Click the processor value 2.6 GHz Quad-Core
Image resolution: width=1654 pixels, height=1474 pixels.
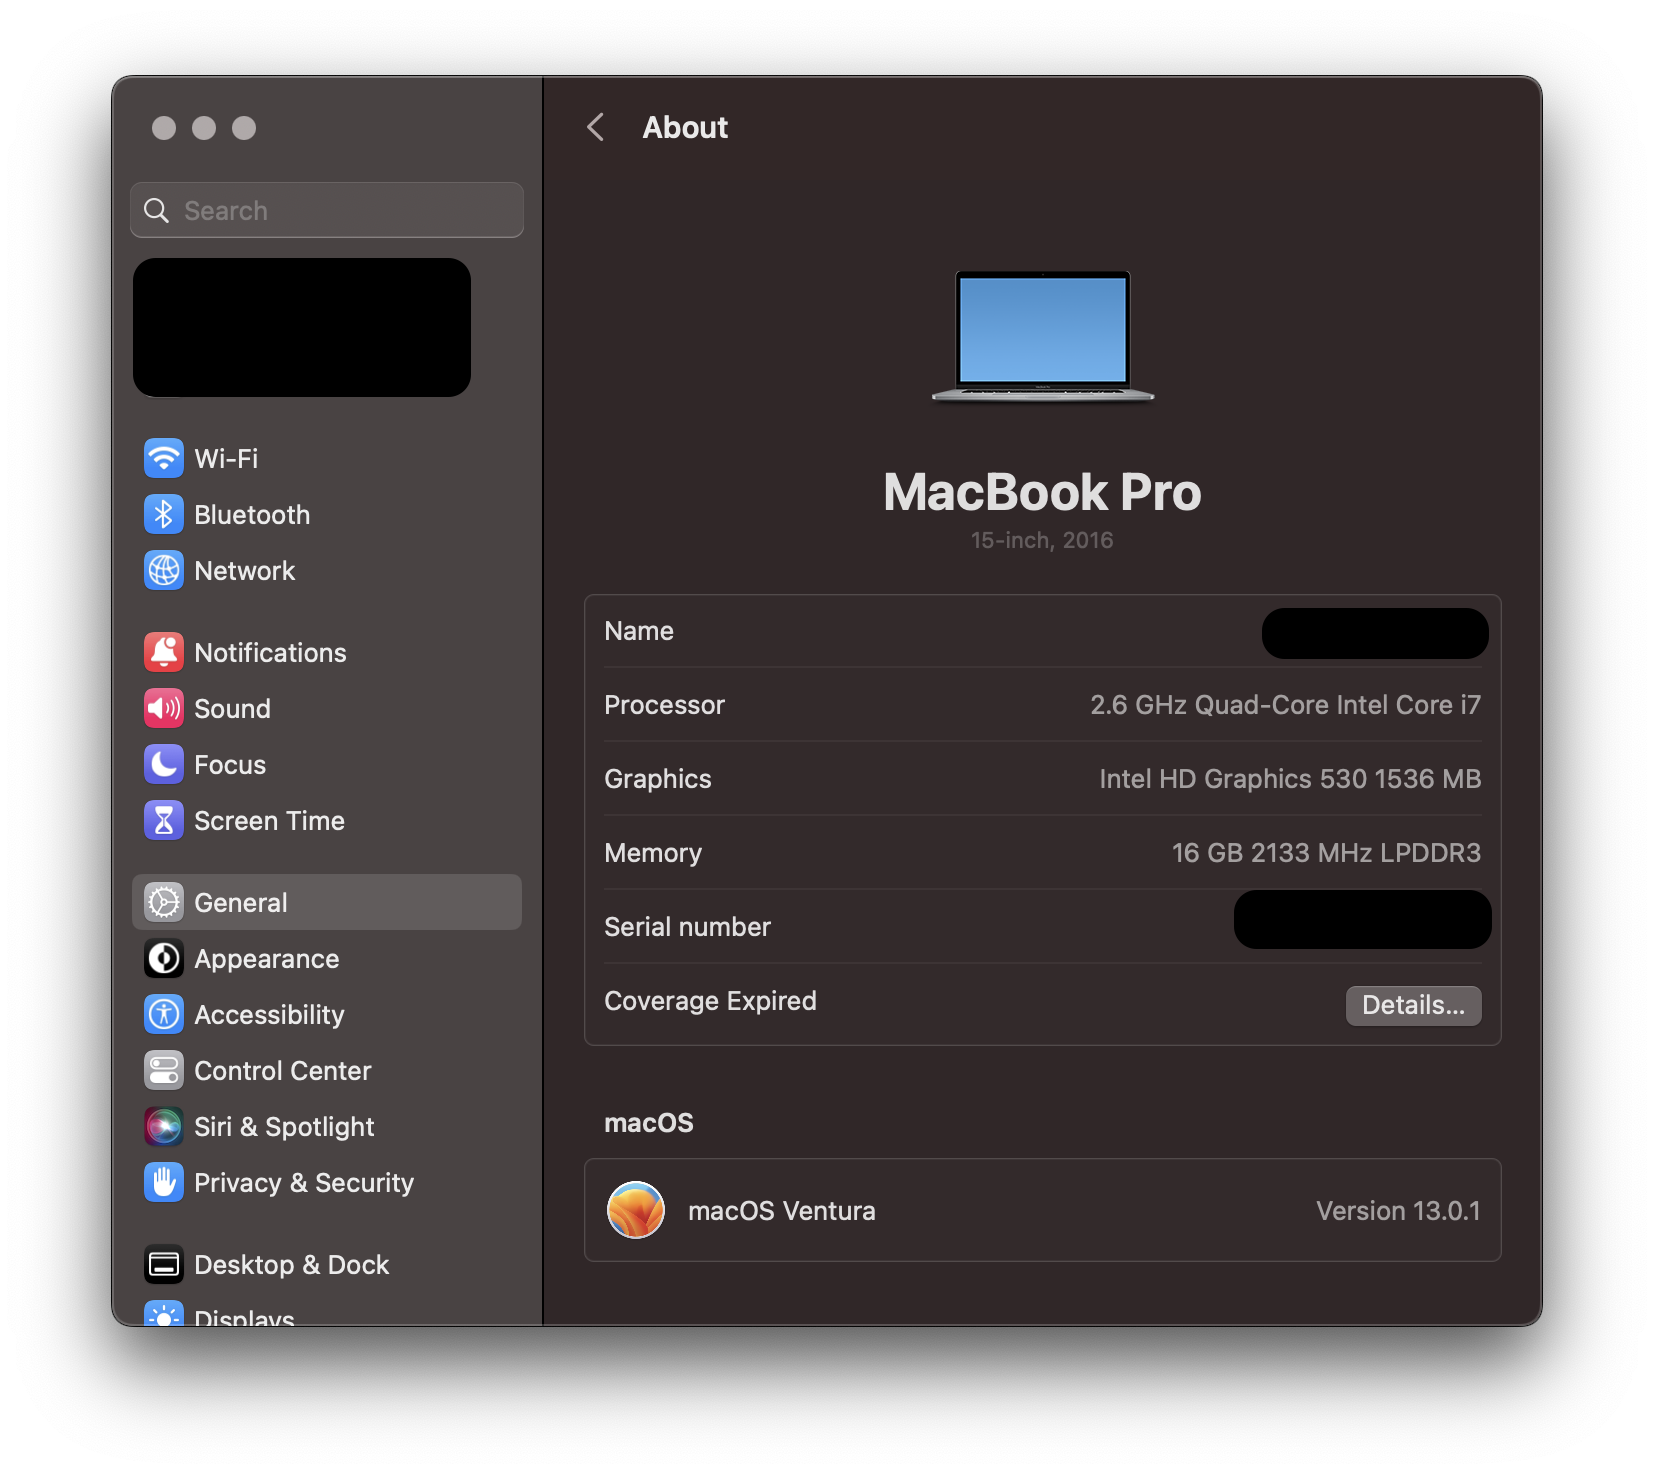tap(1285, 705)
